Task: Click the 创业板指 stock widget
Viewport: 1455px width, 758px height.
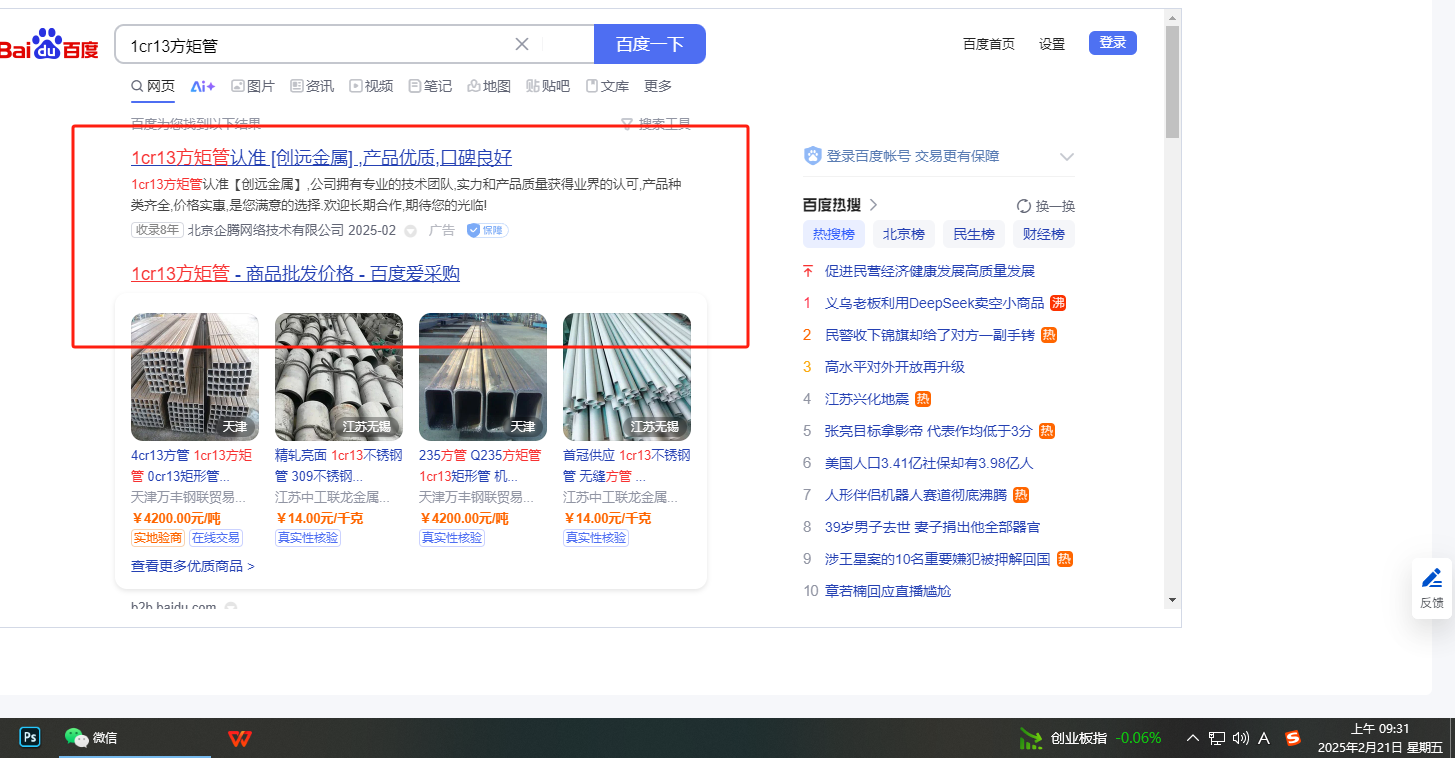Action: (x=1090, y=738)
